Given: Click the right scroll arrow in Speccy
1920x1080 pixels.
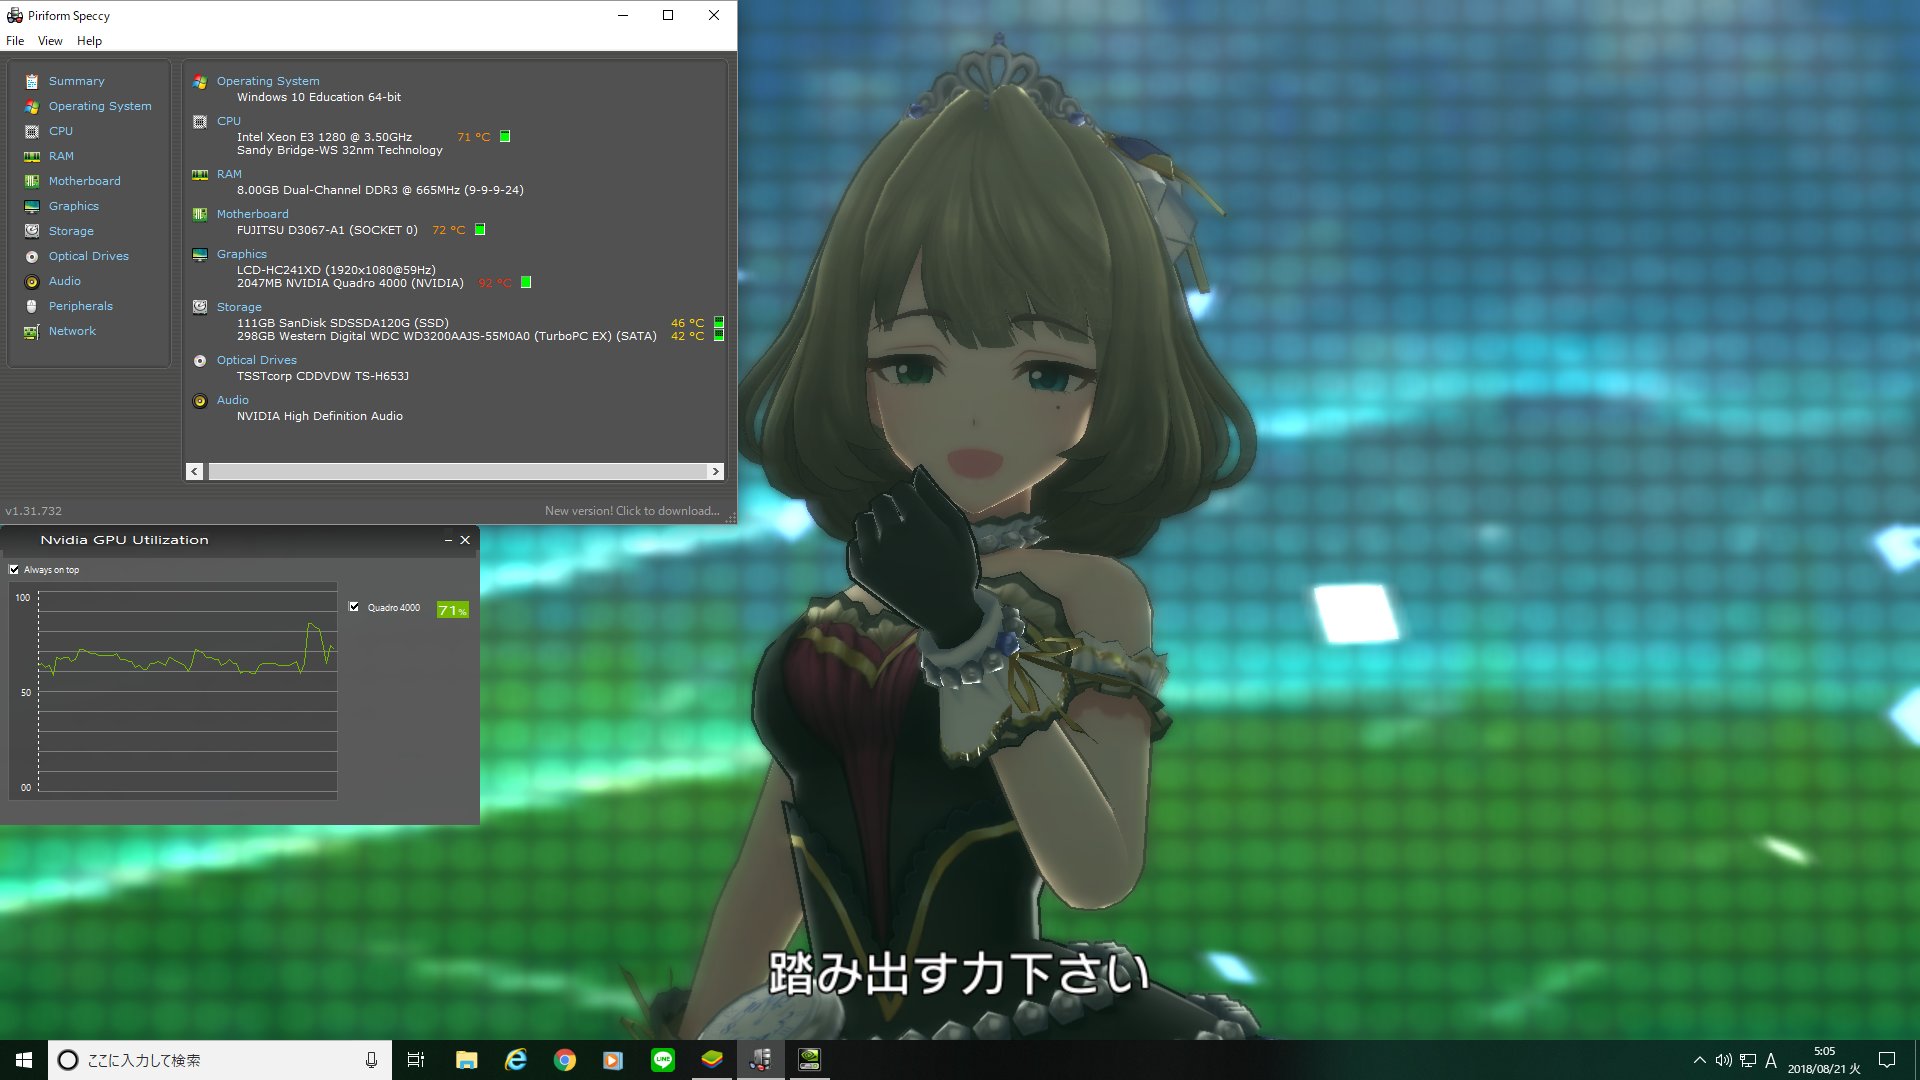Looking at the screenshot, I should click(x=715, y=471).
